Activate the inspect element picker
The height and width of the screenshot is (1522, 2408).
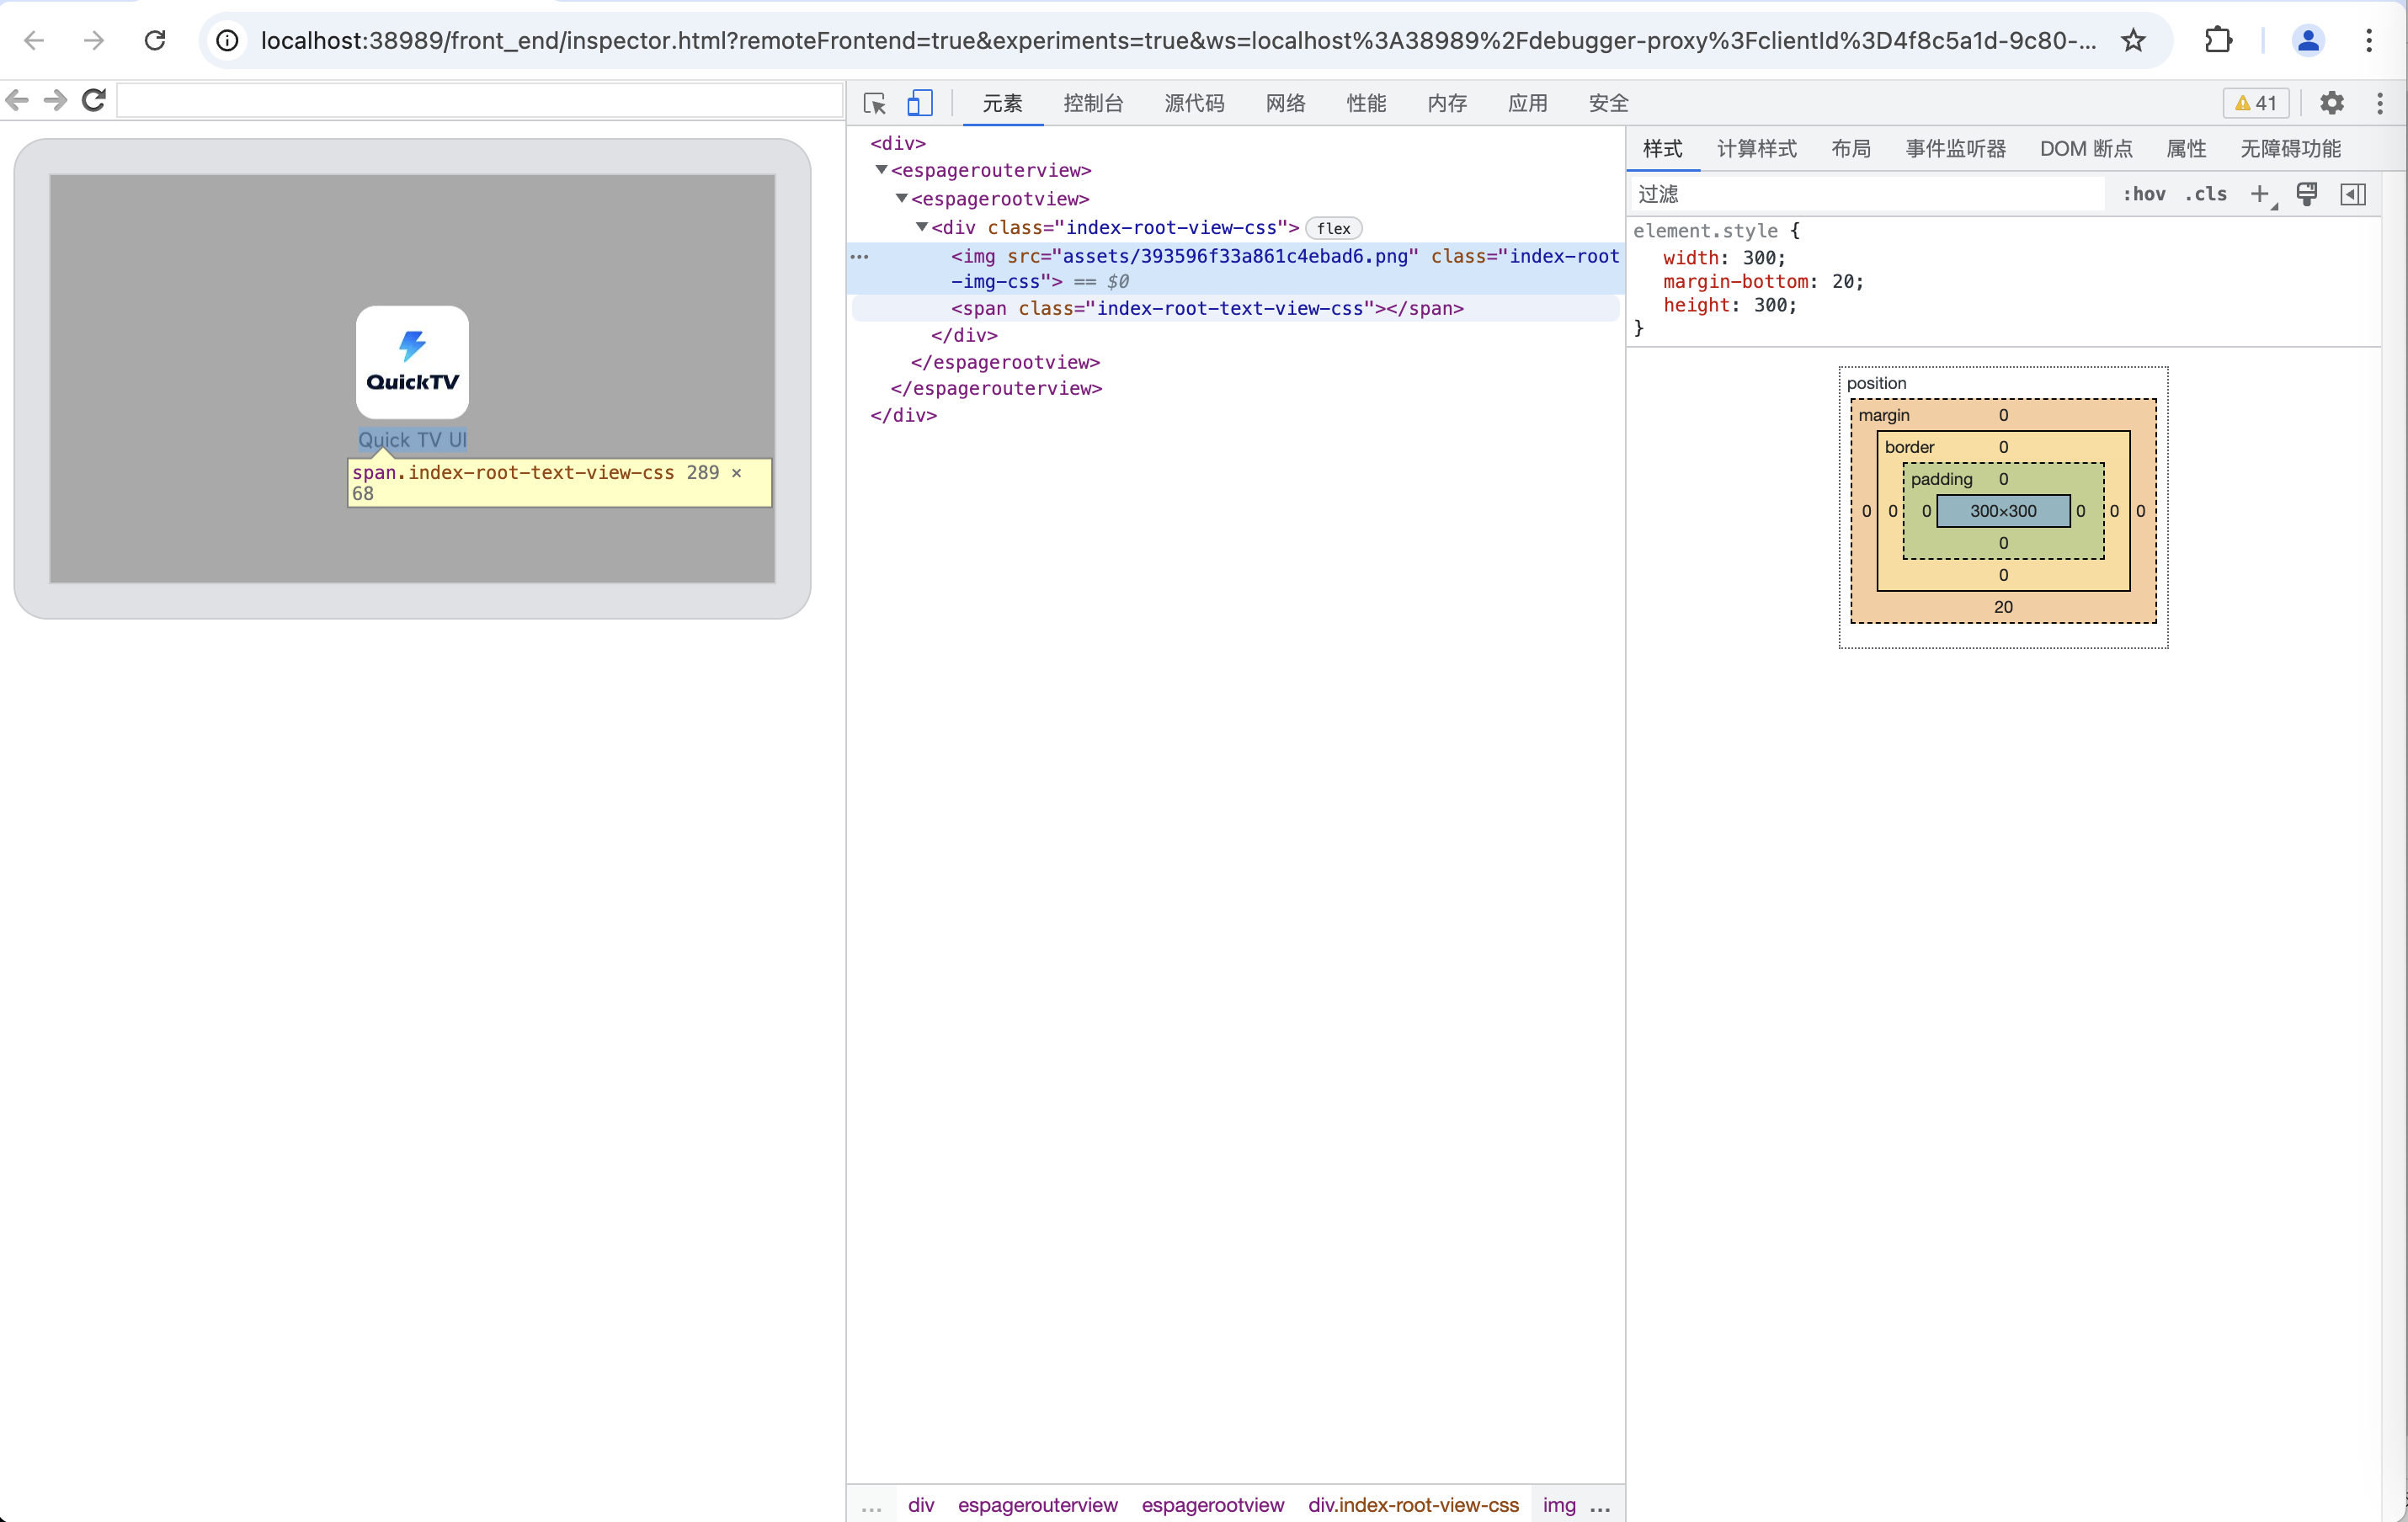tap(875, 103)
